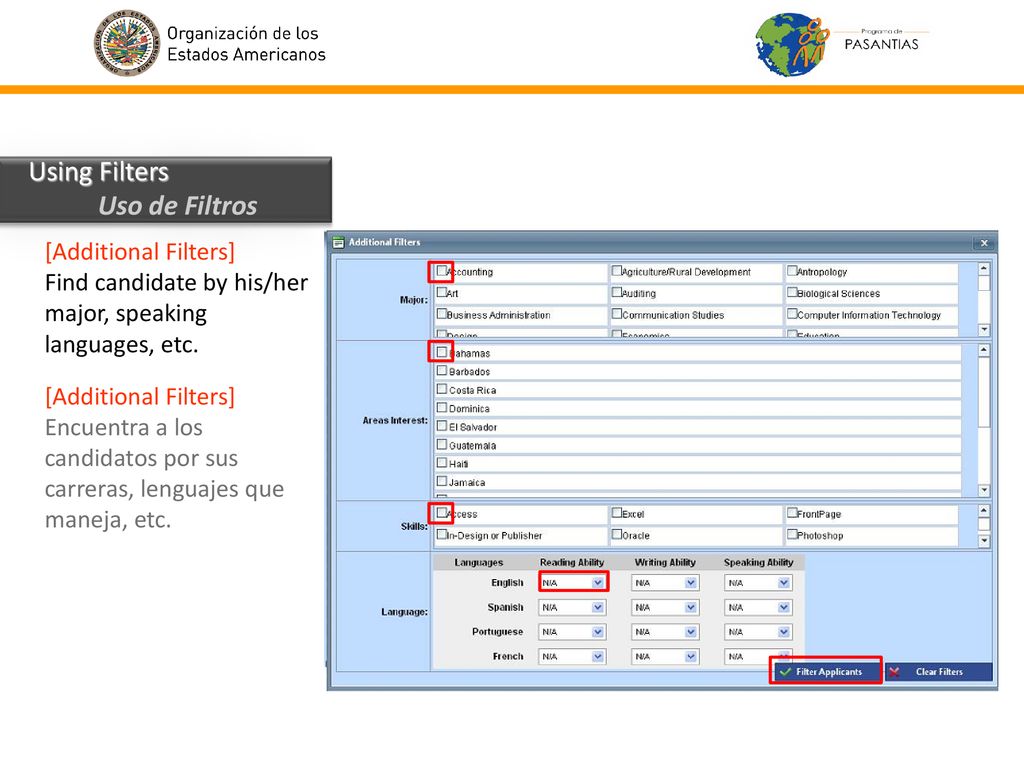Viewport: 1024px width, 768px height.
Task: Click the Programa de Pasantias globe logo
Action: tap(792, 44)
